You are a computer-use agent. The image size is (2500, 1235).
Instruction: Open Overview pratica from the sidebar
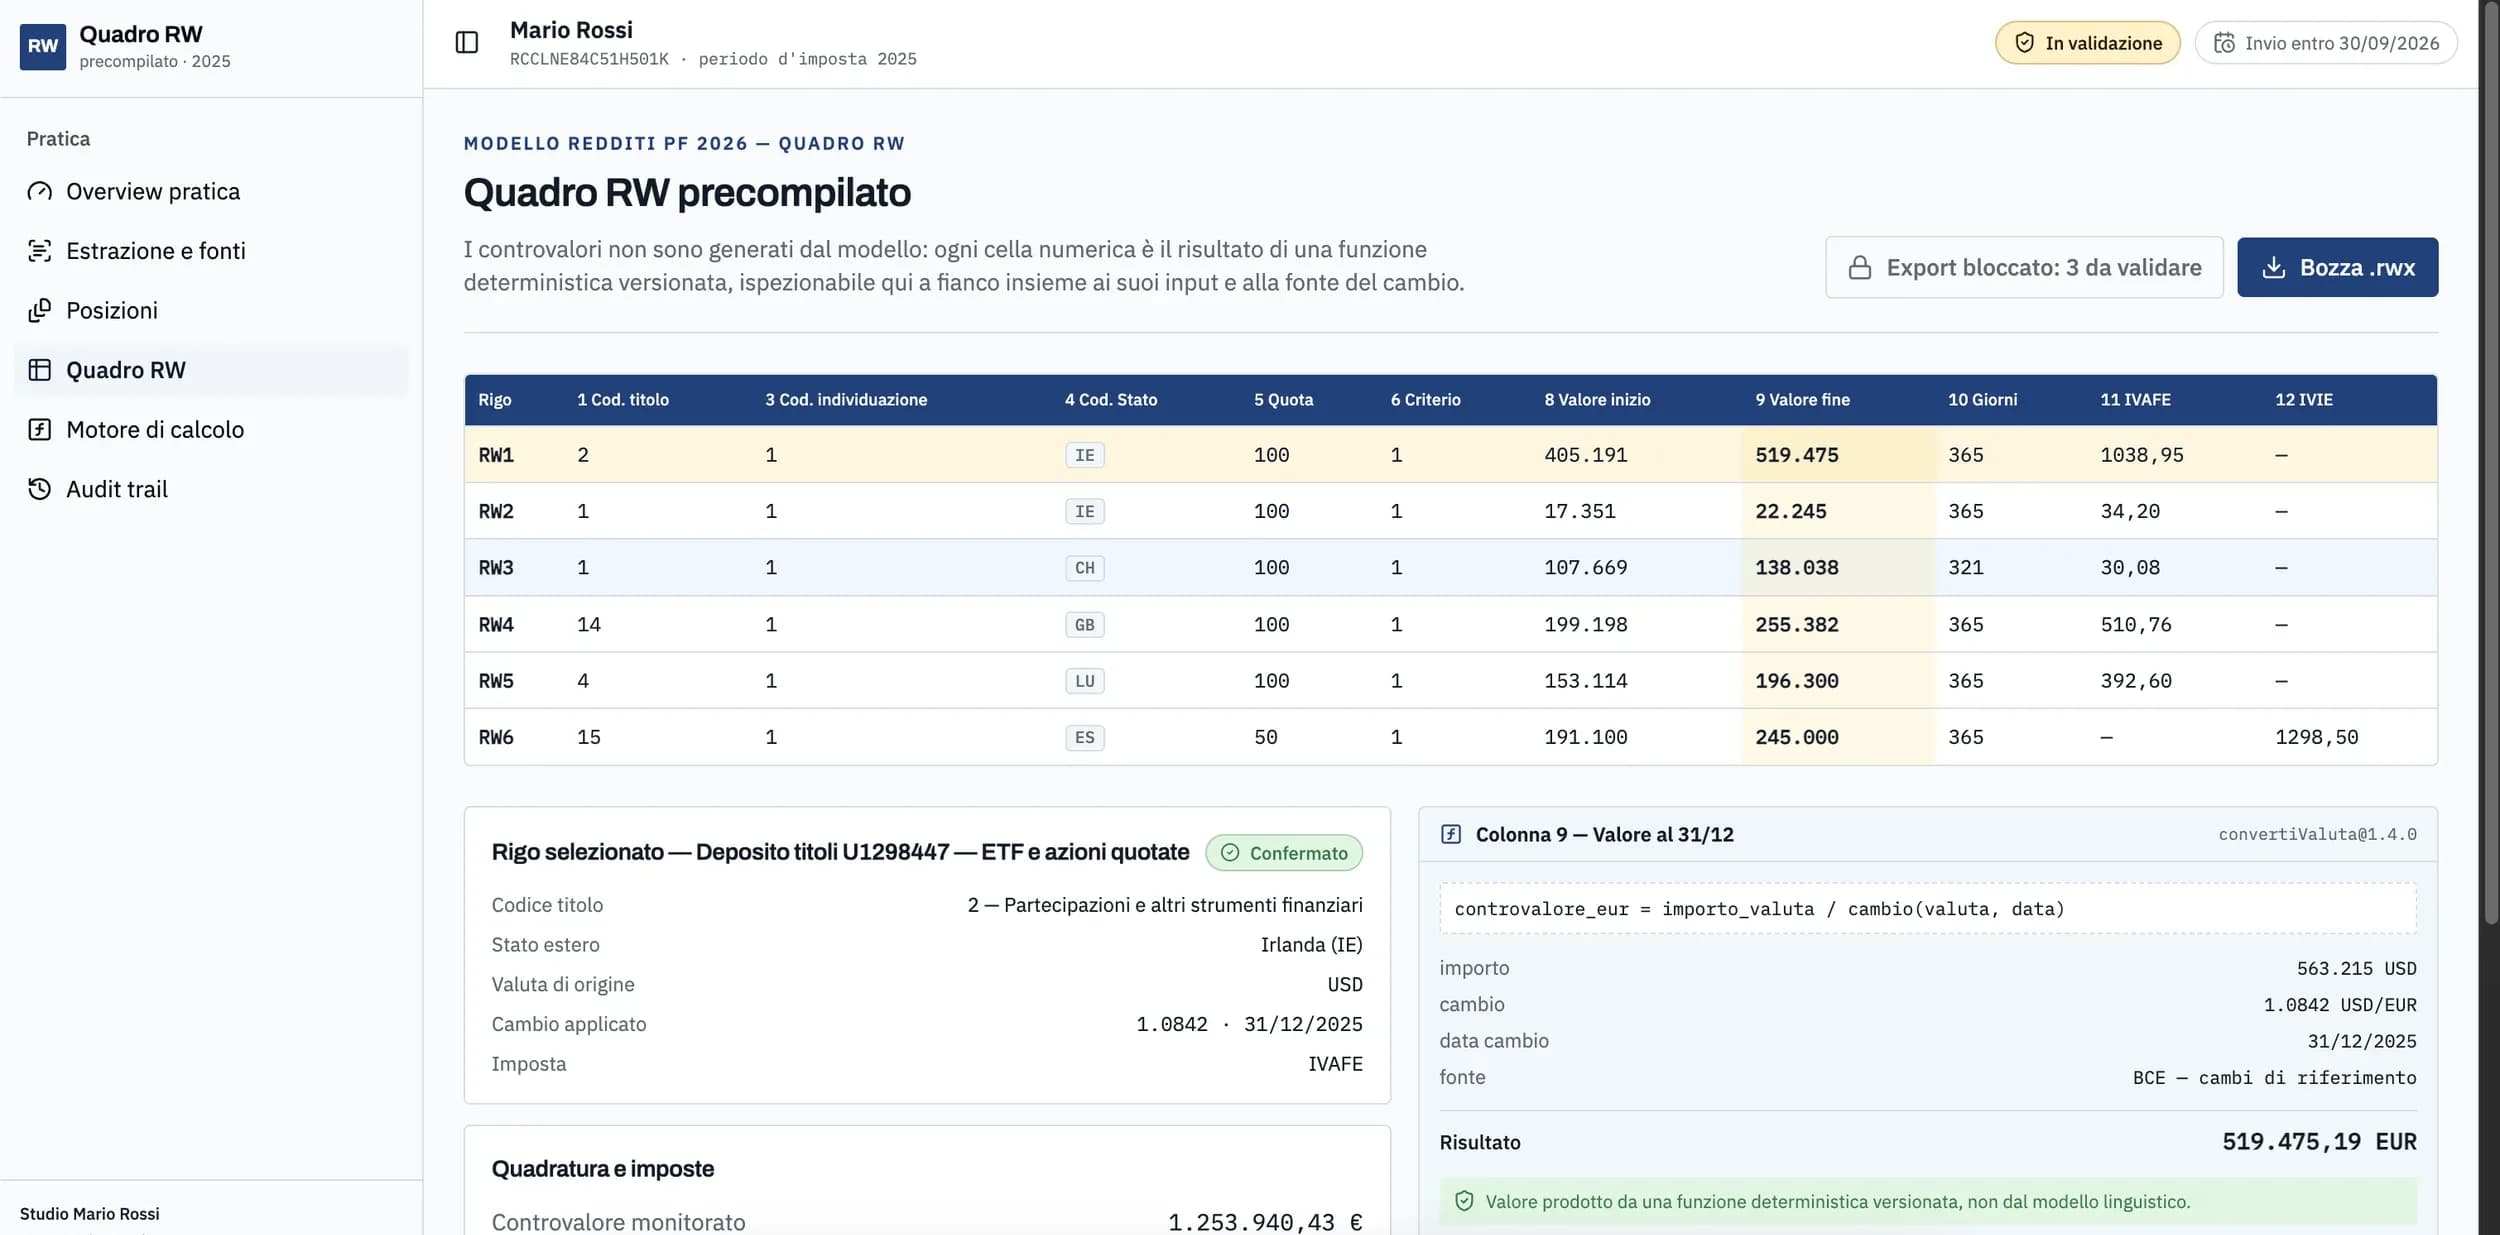(x=211, y=191)
